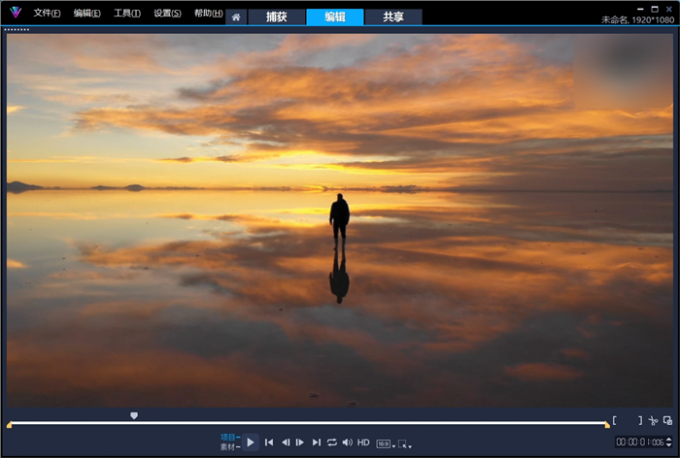Switch to 项目 (Project) playback mode

tap(228, 437)
